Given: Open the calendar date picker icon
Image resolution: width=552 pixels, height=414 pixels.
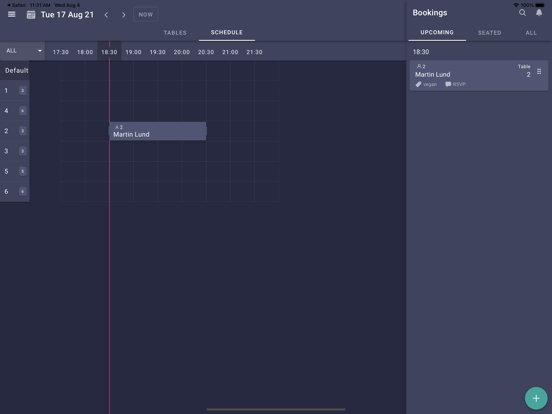Looking at the screenshot, I should 31,15.
